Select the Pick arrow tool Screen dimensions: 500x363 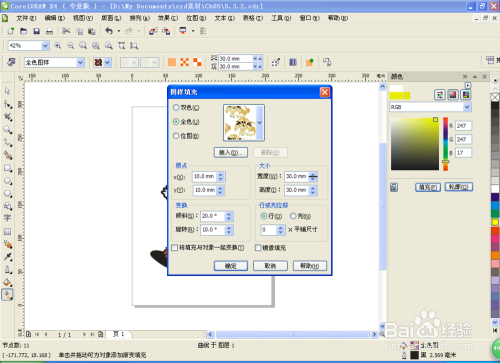pos(7,91)
